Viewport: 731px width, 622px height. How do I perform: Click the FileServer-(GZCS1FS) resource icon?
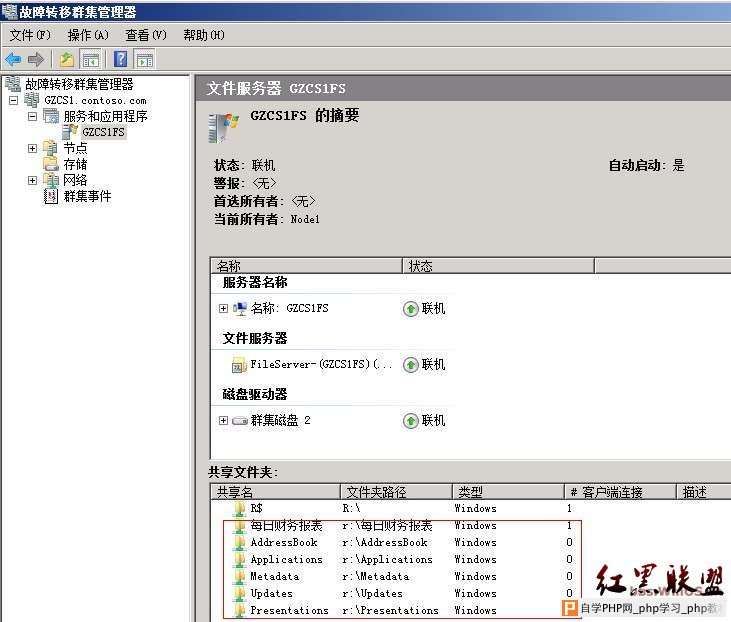(239, 365)
